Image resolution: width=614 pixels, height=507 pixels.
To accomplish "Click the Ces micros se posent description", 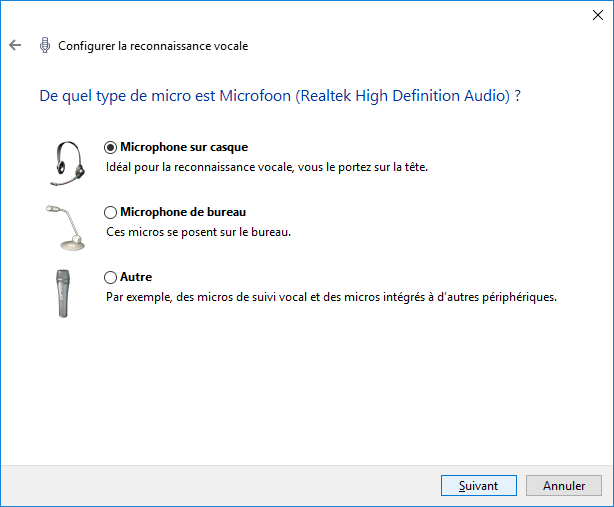I will [x=199, y=232].
